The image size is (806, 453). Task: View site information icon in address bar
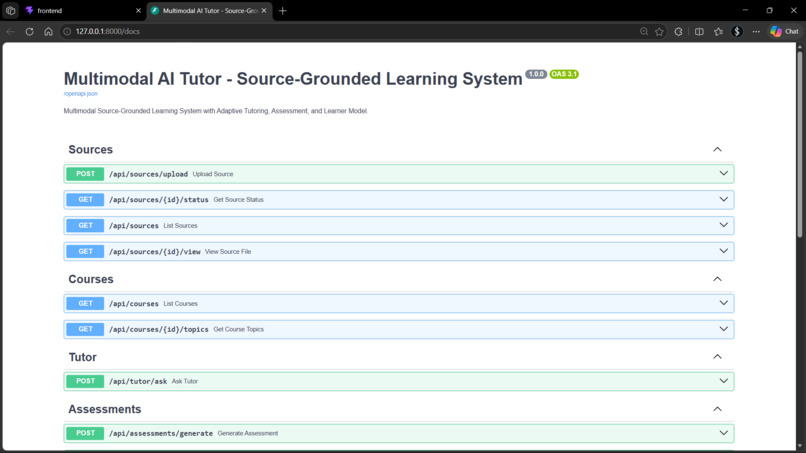(x=67, y=31)
